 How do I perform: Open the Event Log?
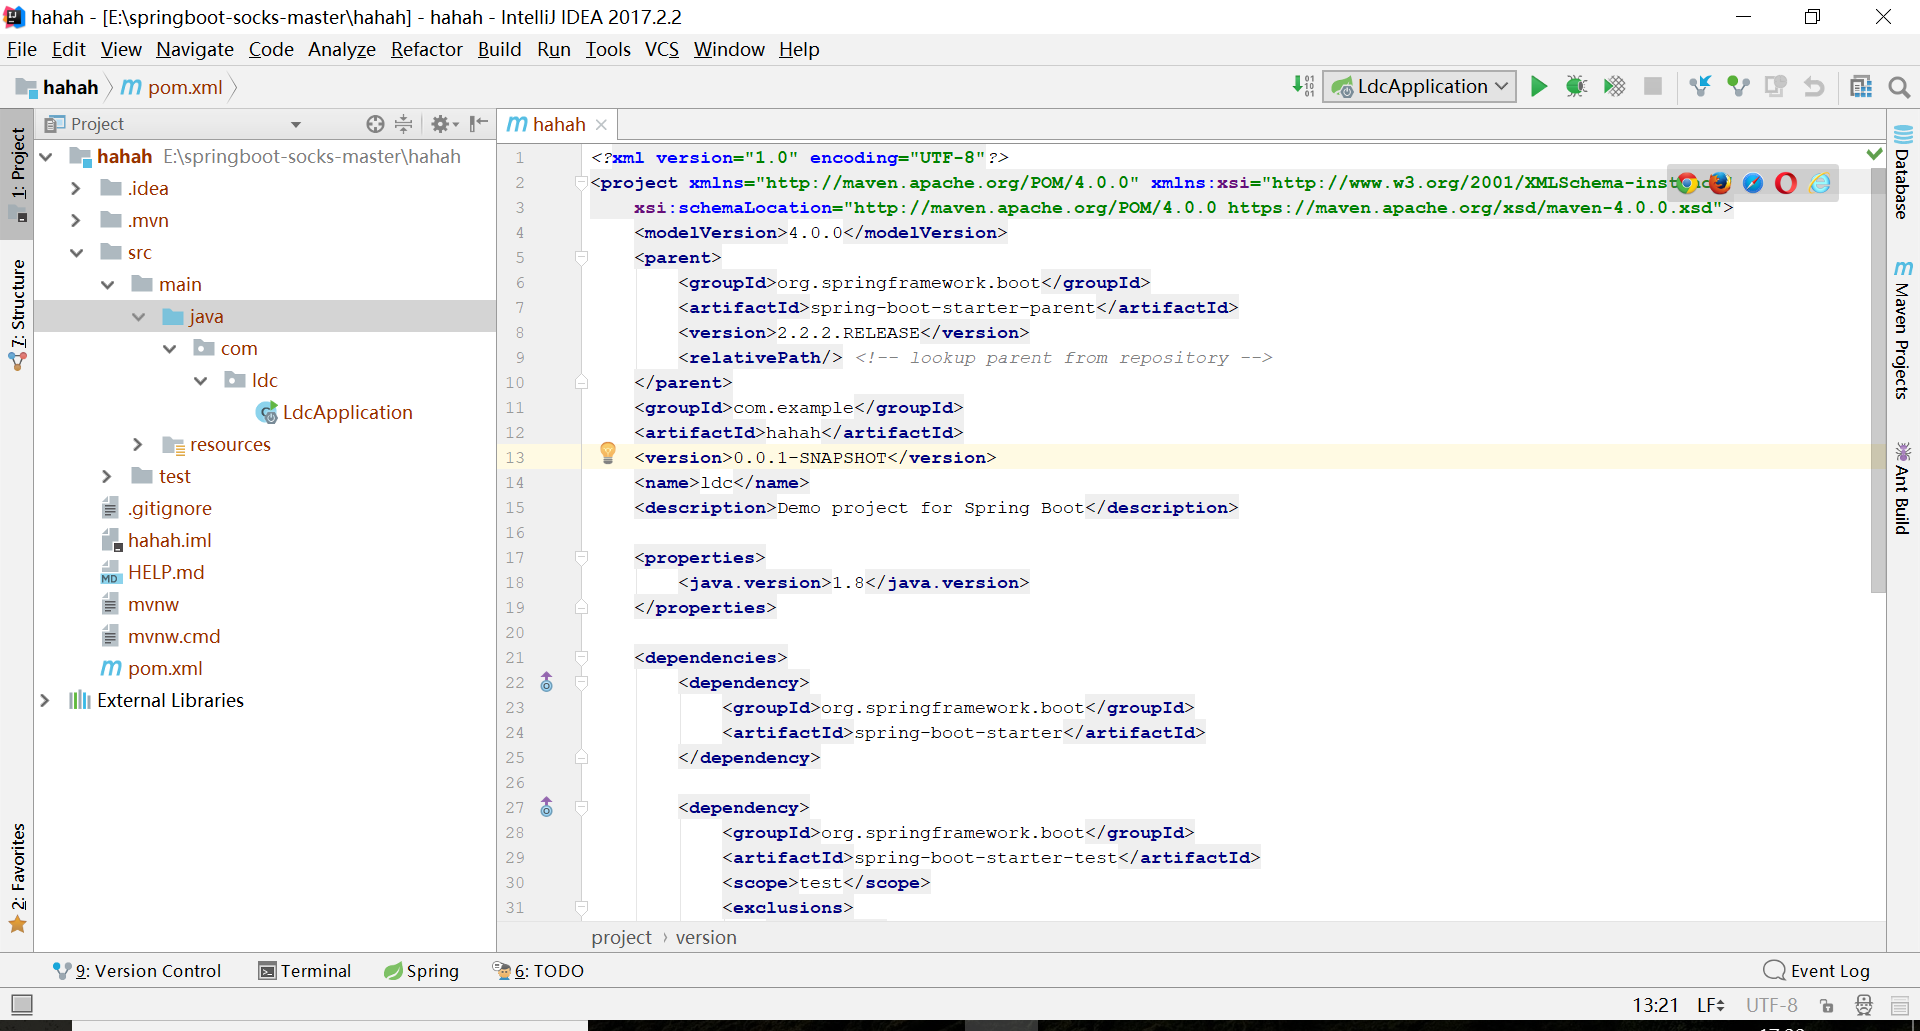[x=1817, y=970]
